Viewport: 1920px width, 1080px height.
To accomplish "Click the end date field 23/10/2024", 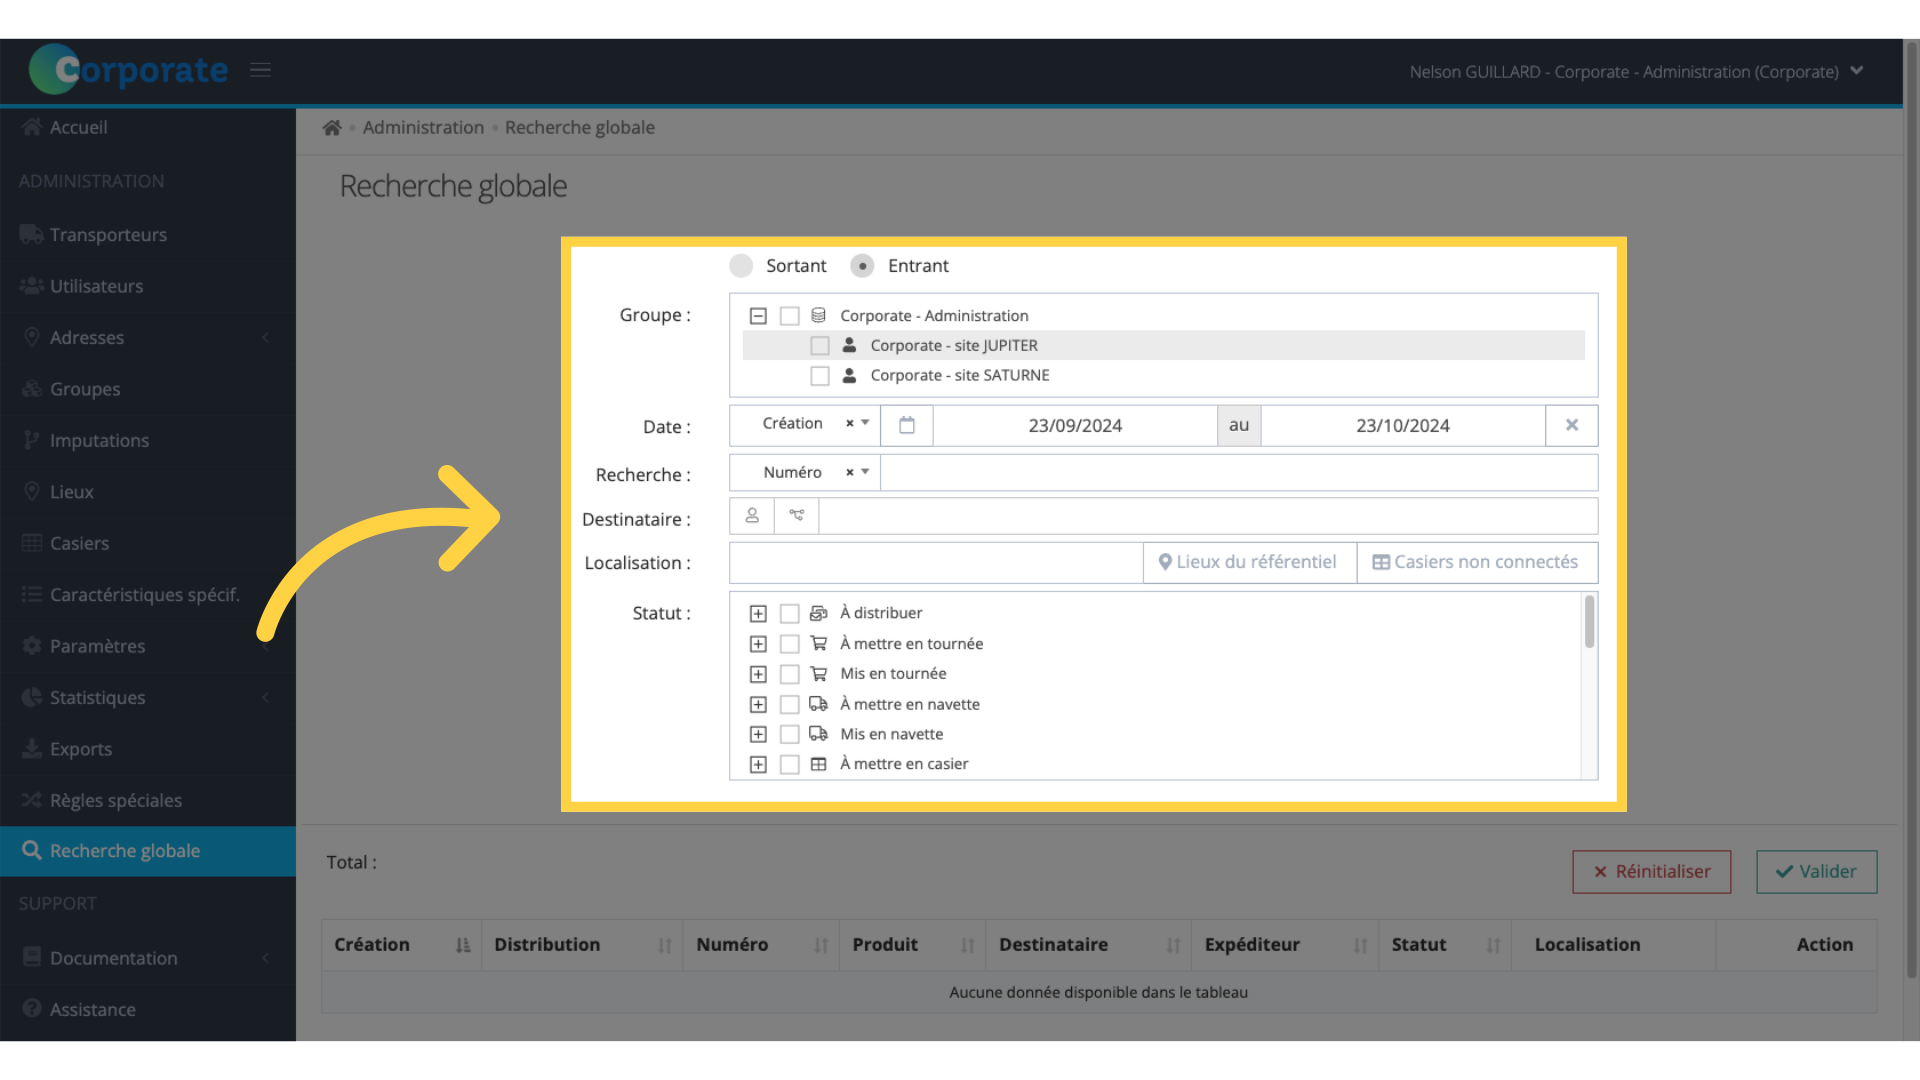I will coord(1403,425).
